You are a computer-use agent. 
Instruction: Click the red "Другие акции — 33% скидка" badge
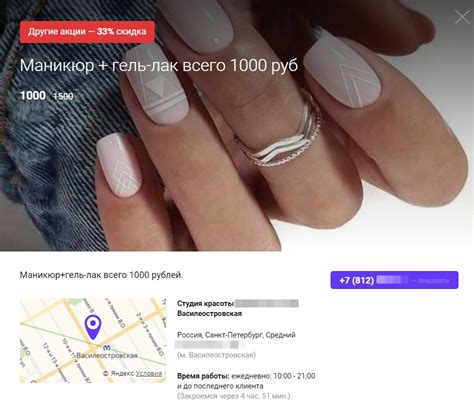87,32
